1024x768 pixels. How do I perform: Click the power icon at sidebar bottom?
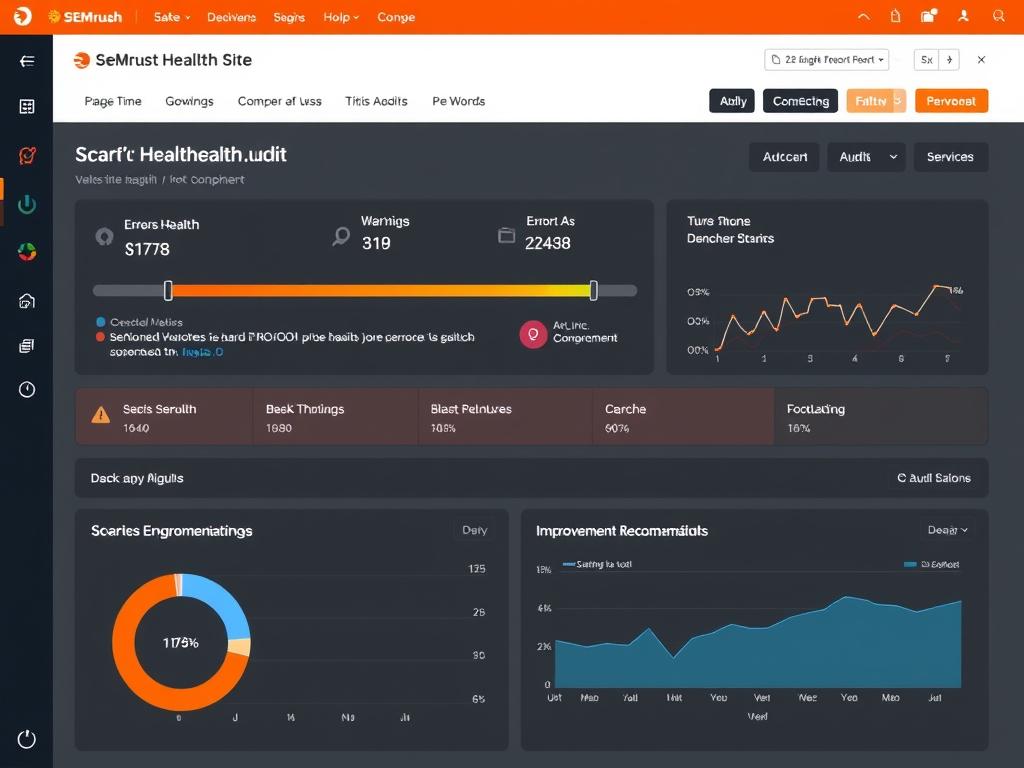tap(27, 739)
